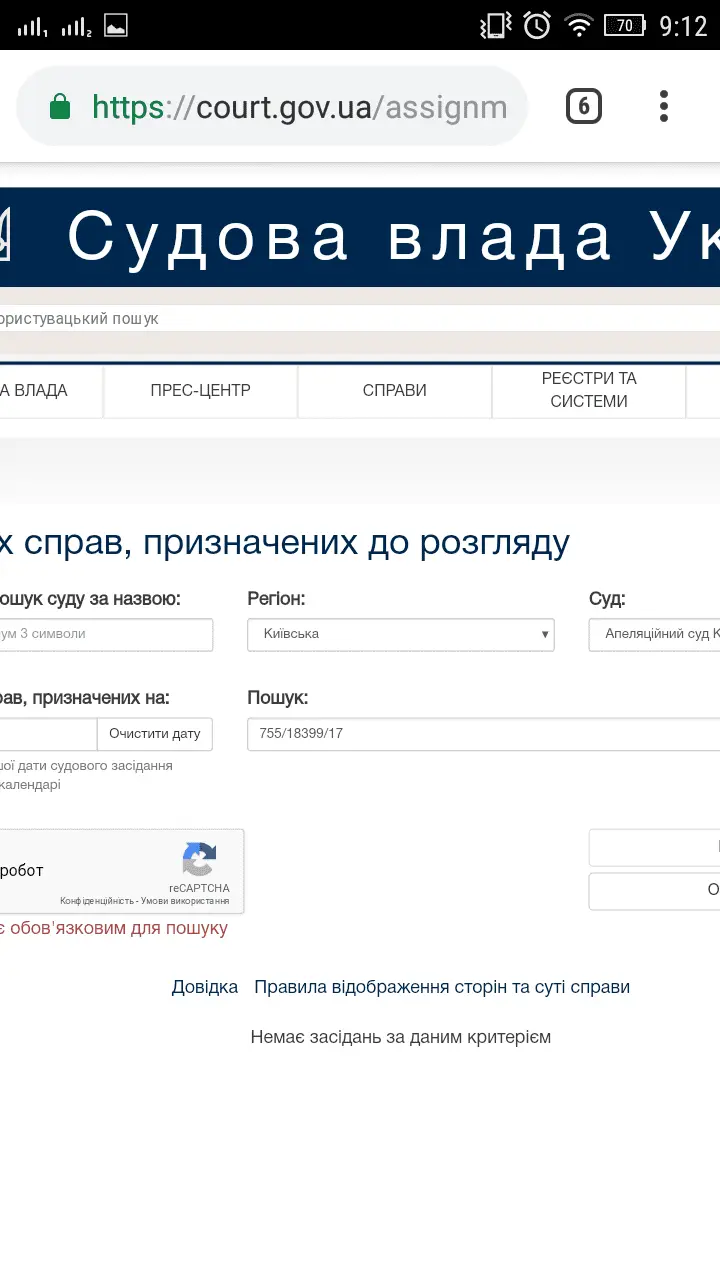Click the court name search input field
The image size is (720, 1280).
[105, 634]
